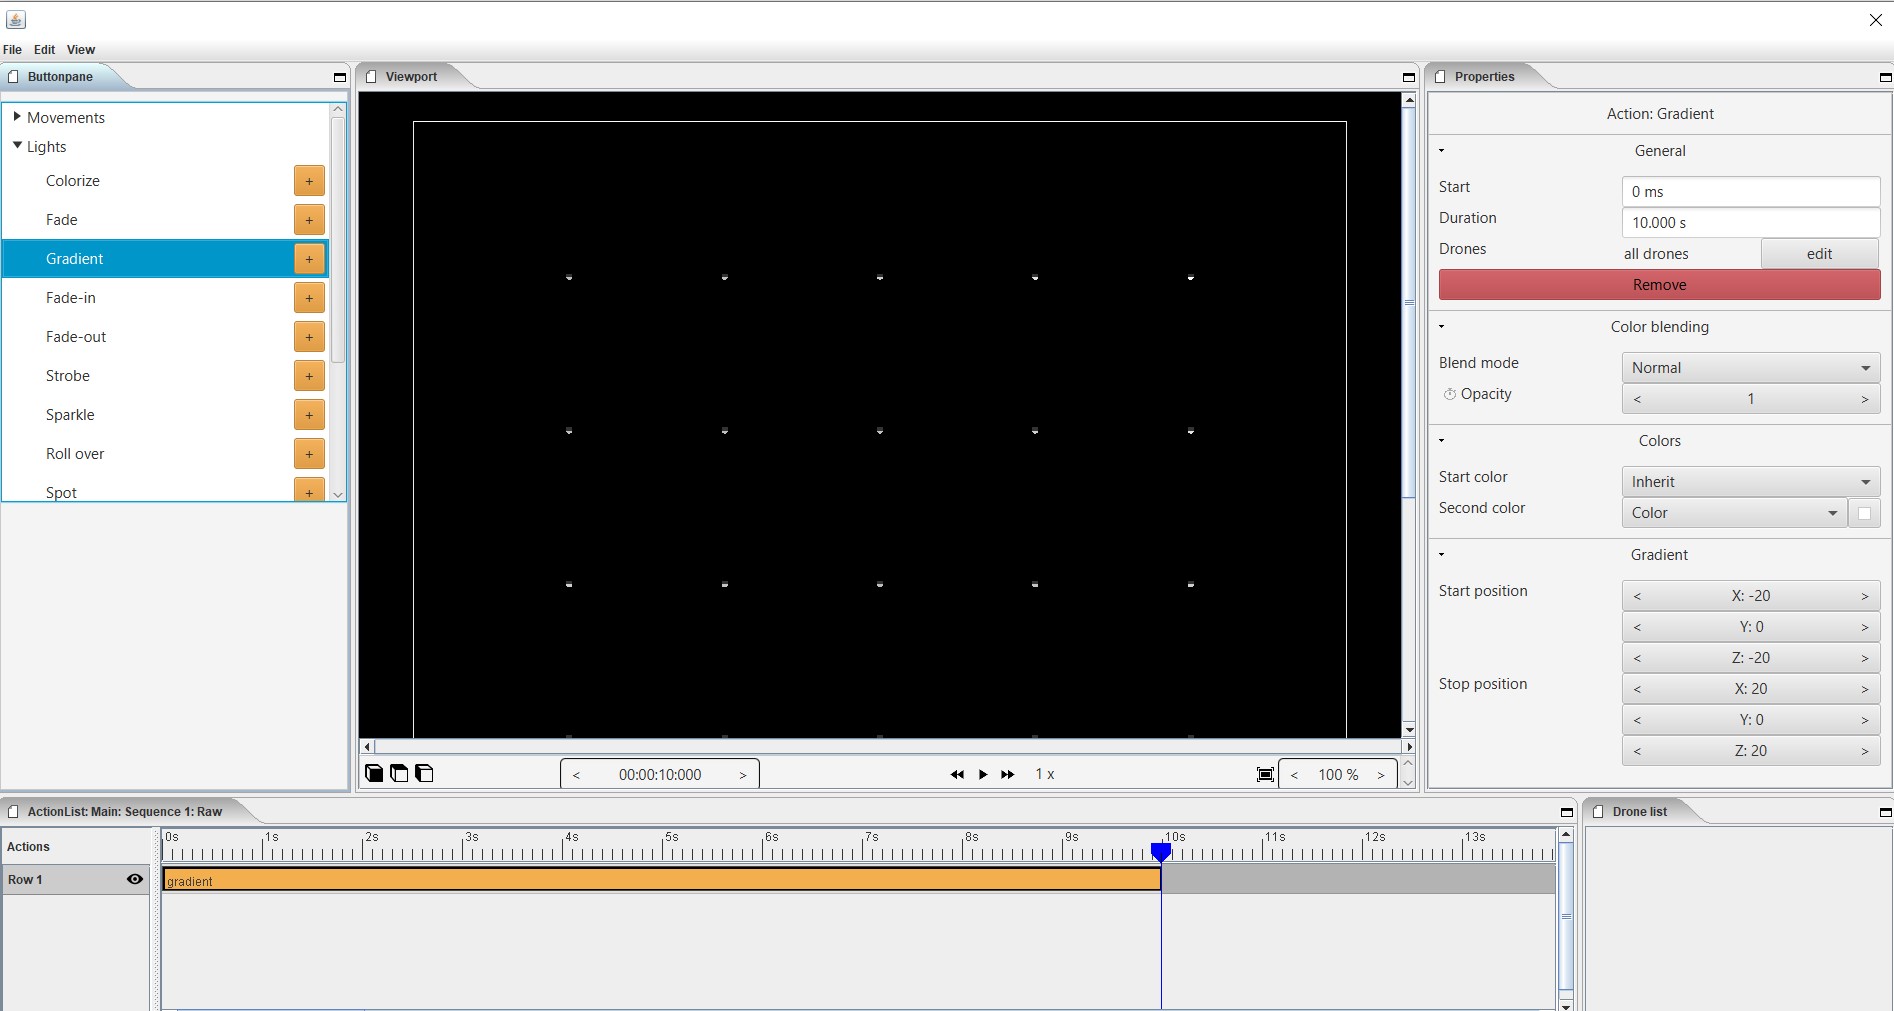1894x1011 pixels.
Task: Click the timeline vertical scrollbar
Action: (x=1566, y=916)
